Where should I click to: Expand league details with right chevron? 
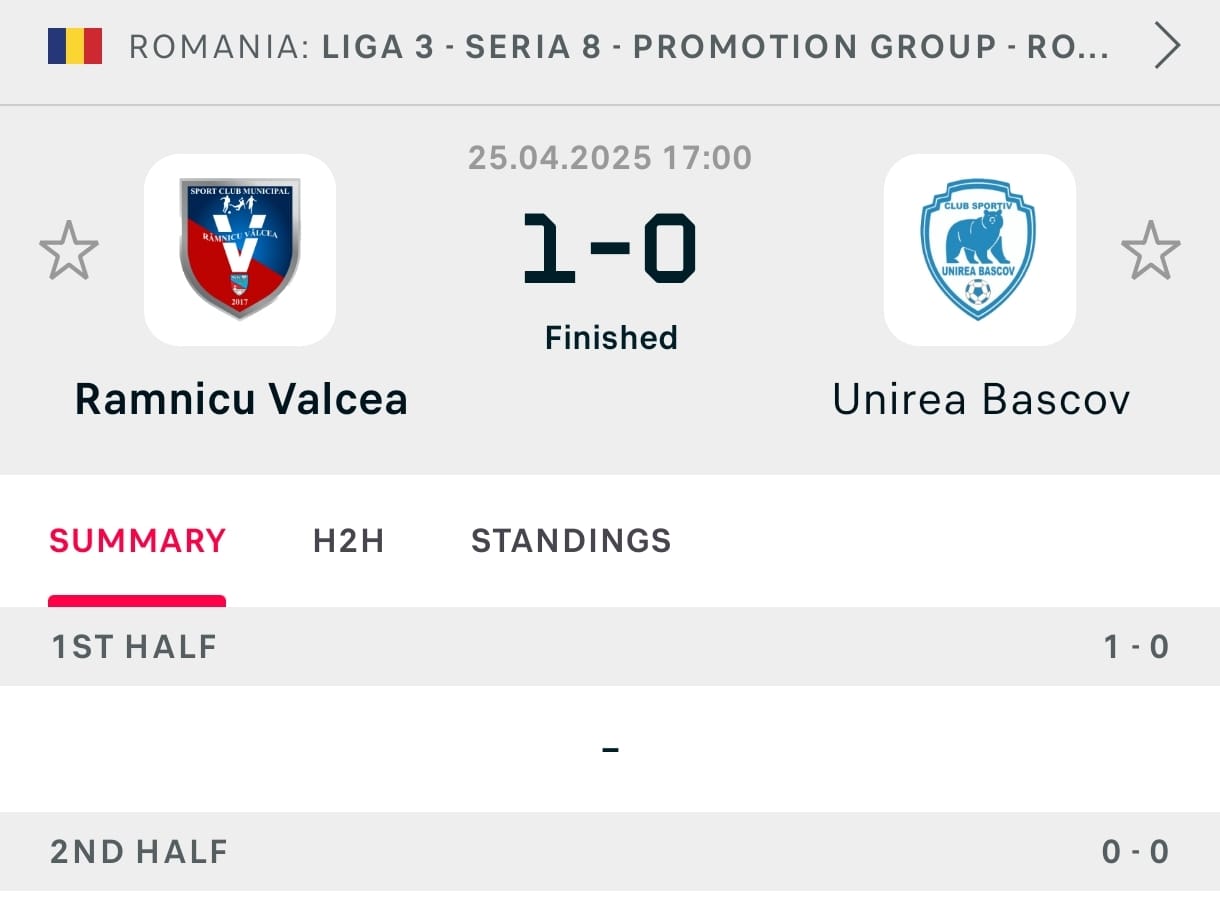coord(1167,46)
